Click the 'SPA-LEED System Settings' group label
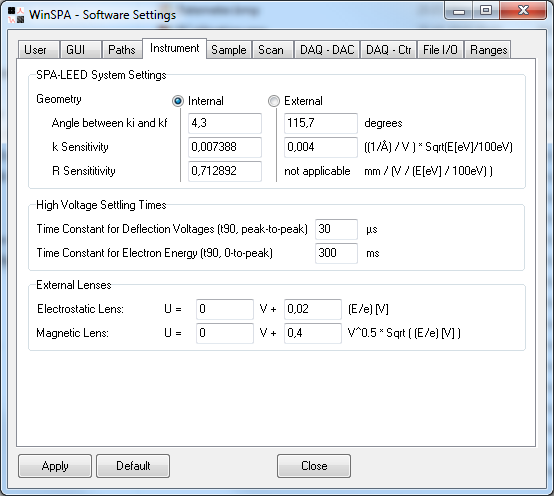Viewport: 554px width, 496px height. 101,75
